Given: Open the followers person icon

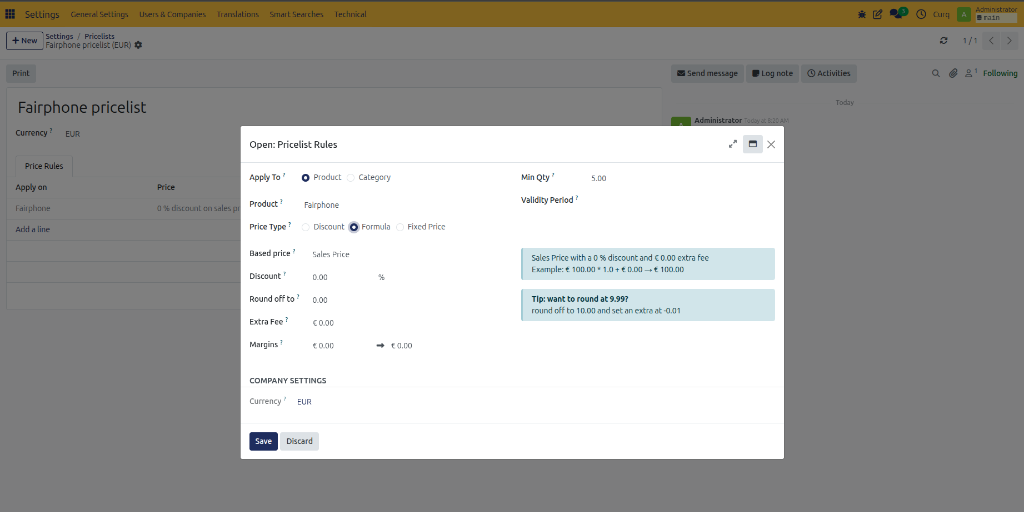Looking at the screenshot, I should click(x=972, y=73).
